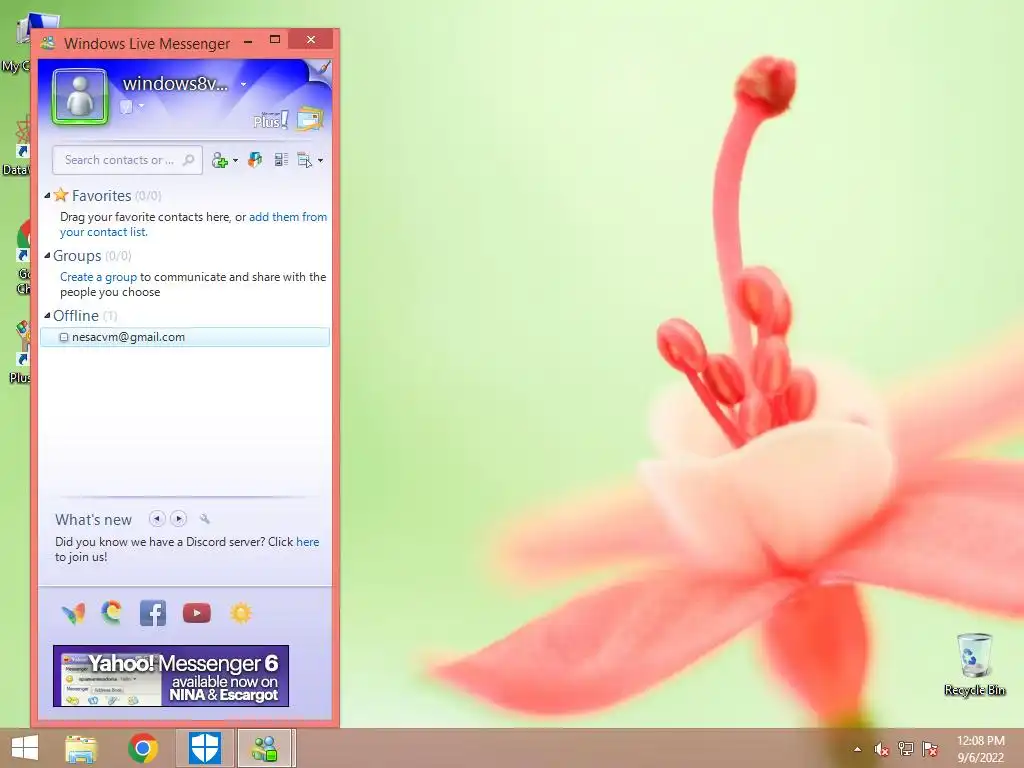
Task: Click Windows Live Messenger taskbar button
Action: click(264, 748)
